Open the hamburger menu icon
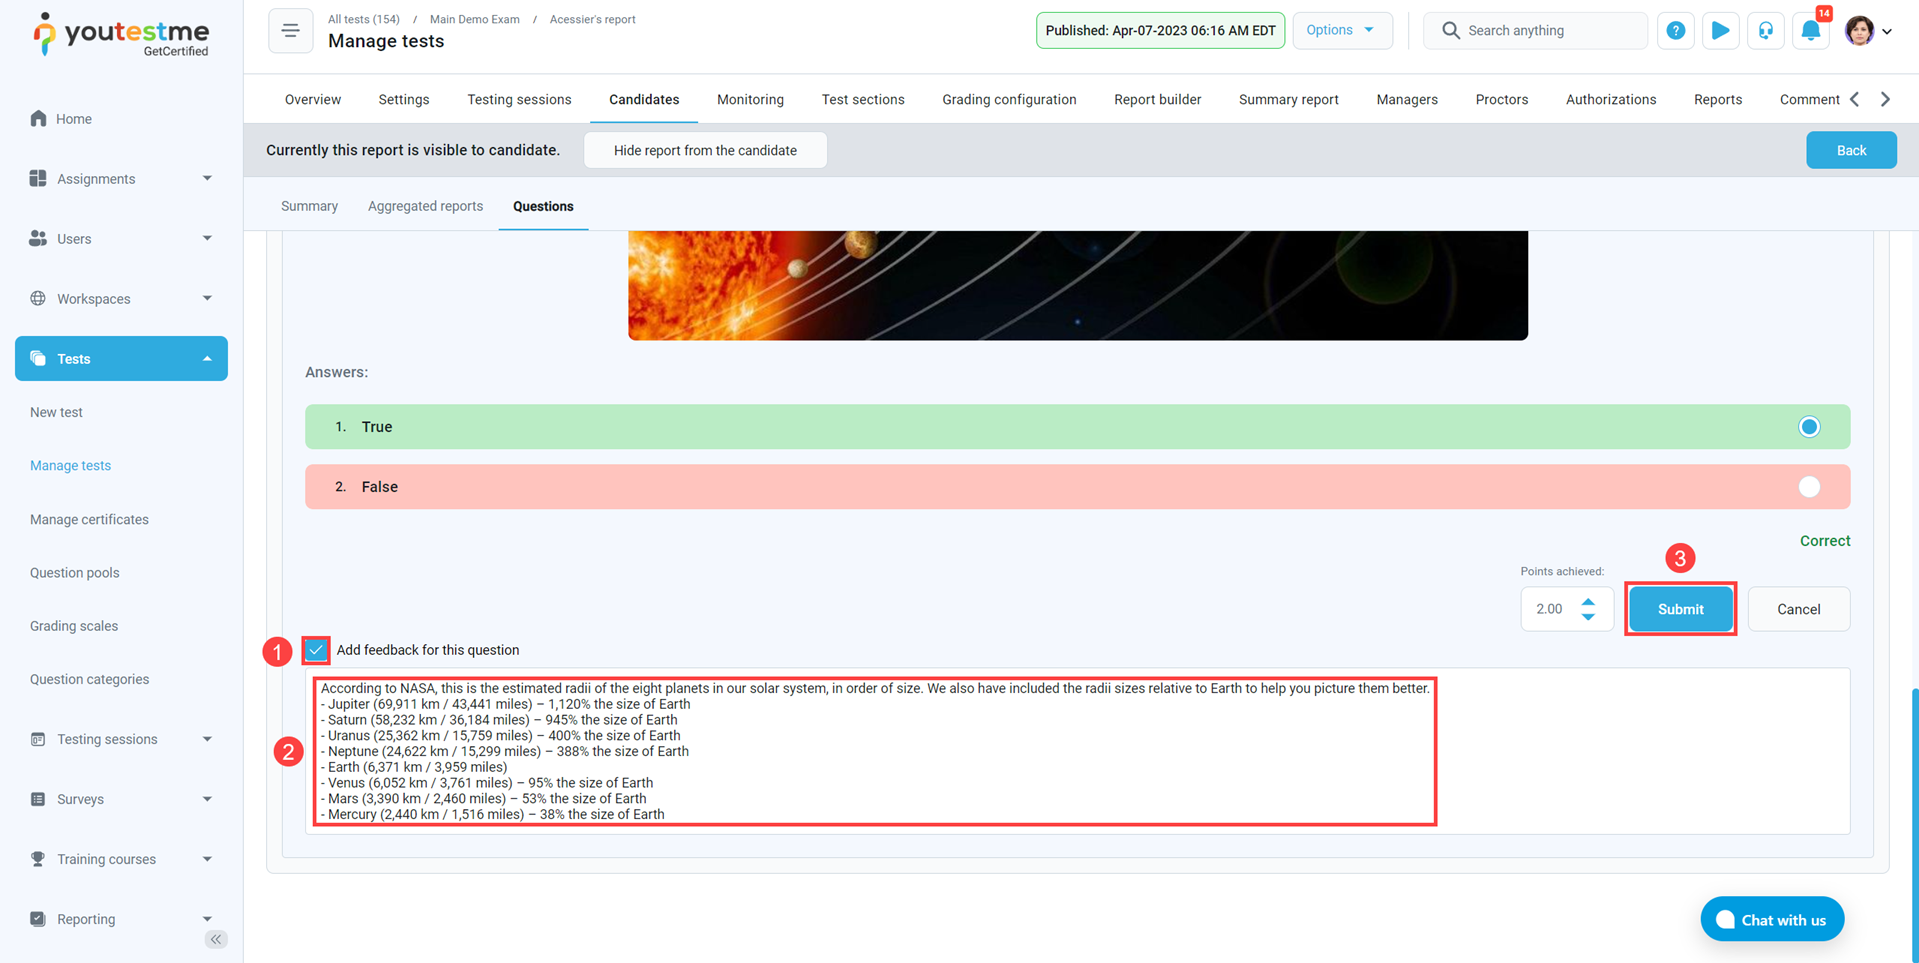1919x963 pixels. [x=291, y=31]
